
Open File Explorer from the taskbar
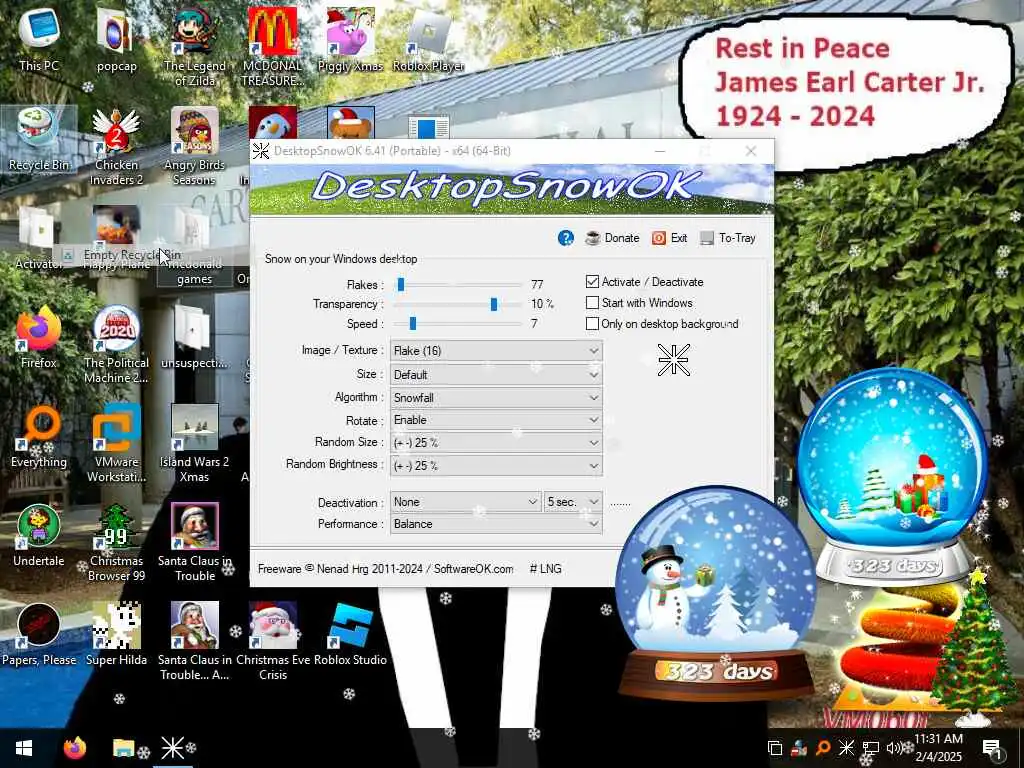pos(123,748)
